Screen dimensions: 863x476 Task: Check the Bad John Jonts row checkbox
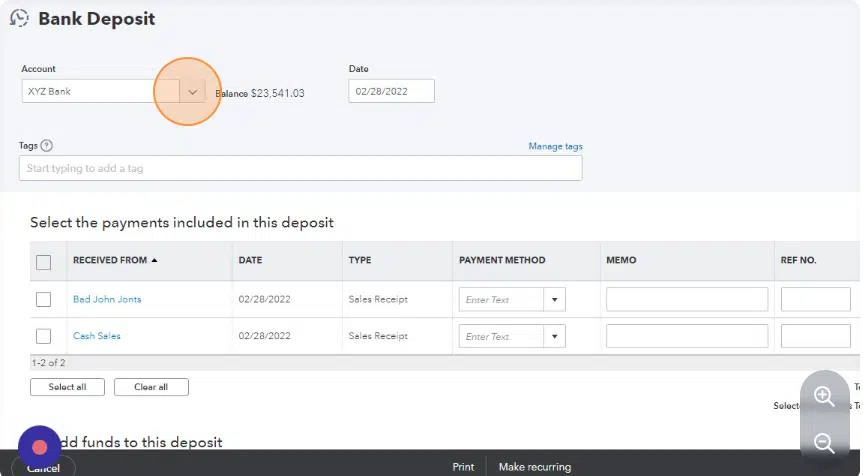coord(43,299)
